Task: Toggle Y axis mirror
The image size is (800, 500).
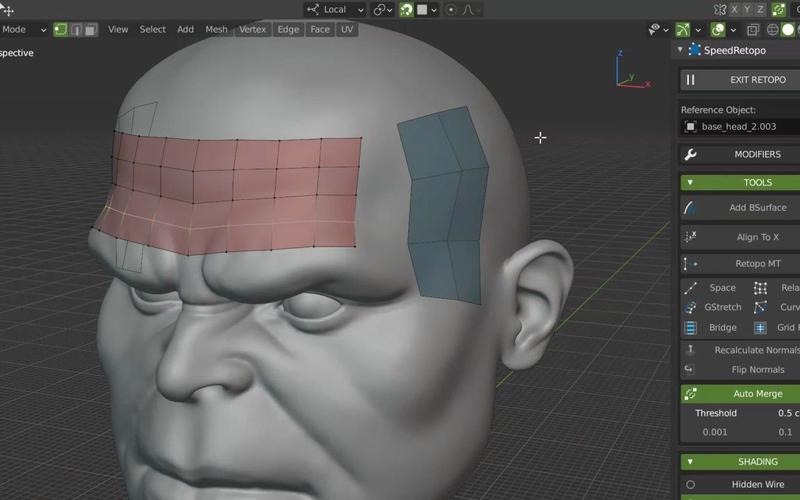Action: coord(747,9)
